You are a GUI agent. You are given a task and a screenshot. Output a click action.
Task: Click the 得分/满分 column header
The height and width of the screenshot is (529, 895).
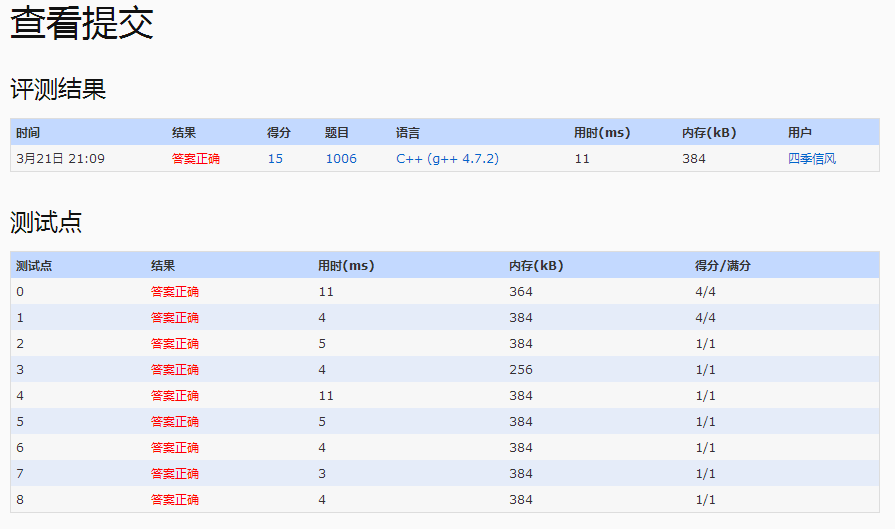click(723, 266)
